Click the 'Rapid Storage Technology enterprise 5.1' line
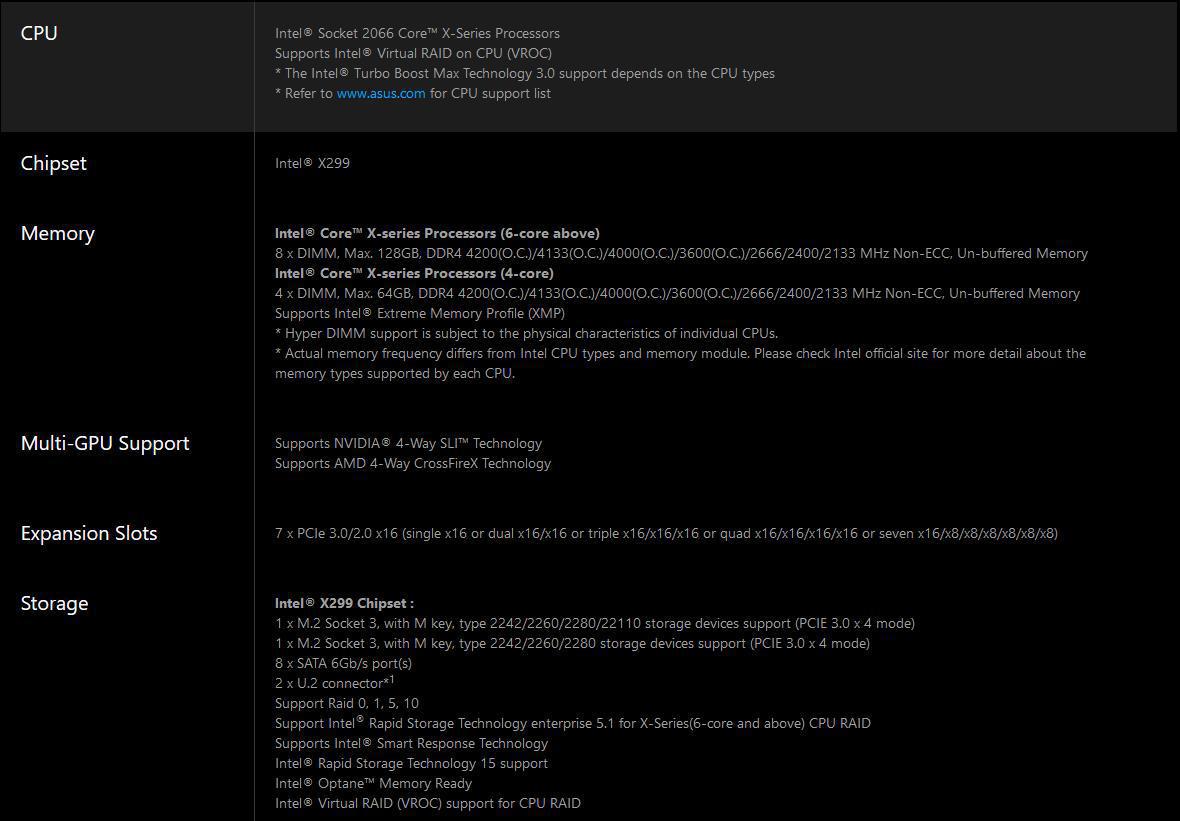Viewport: 1180px width, 821px height. tap(573, 723)
